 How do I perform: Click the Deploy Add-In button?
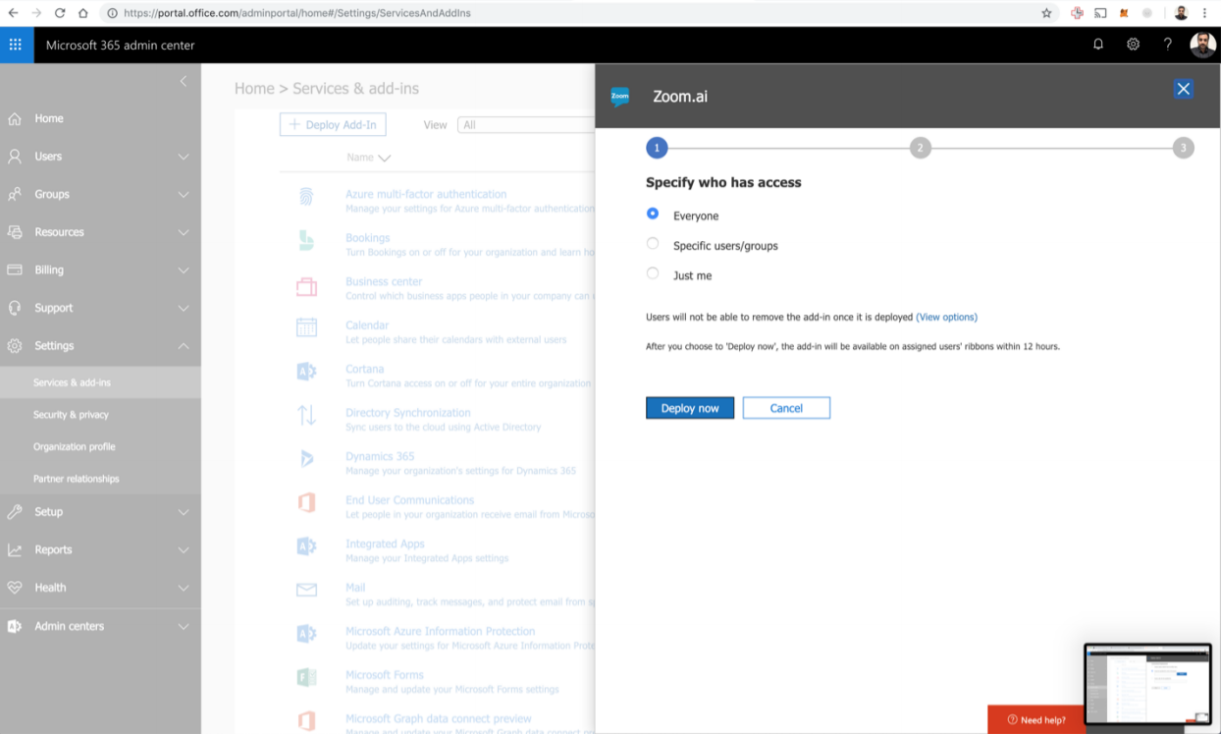click(x=333, y=125)
